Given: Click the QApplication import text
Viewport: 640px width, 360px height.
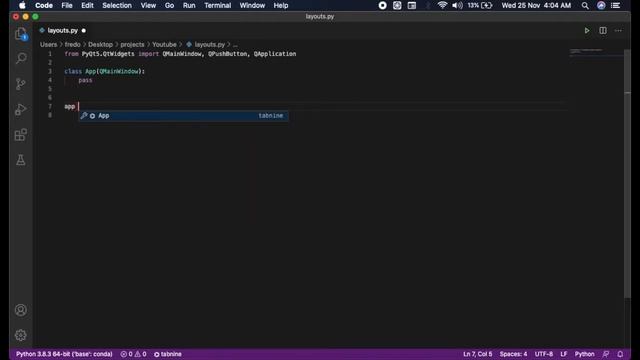Looking at the screenshot, I should point(275,54).
